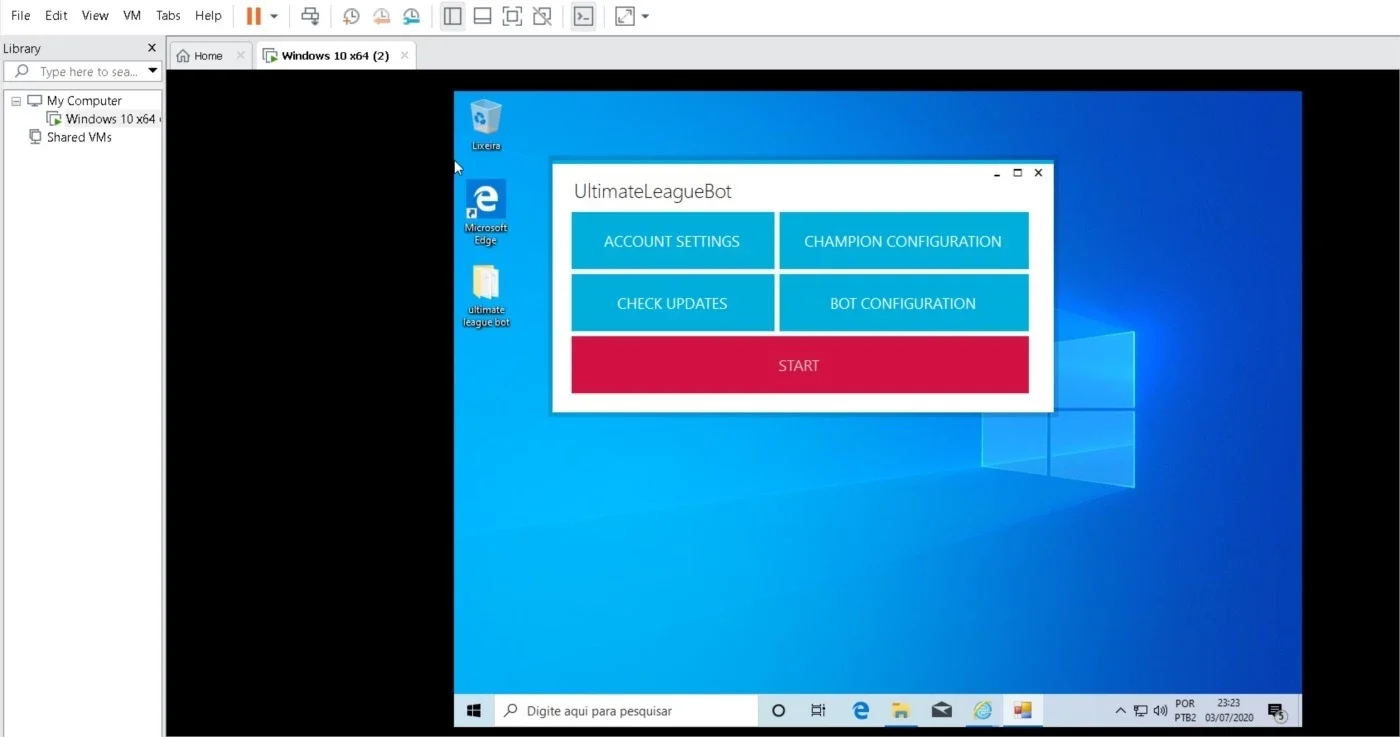This screenshot has width=1400, height=737.
Task: Toggle the thumbnail bar view icon
Action: pyautogui.click(x=482, y=16)
